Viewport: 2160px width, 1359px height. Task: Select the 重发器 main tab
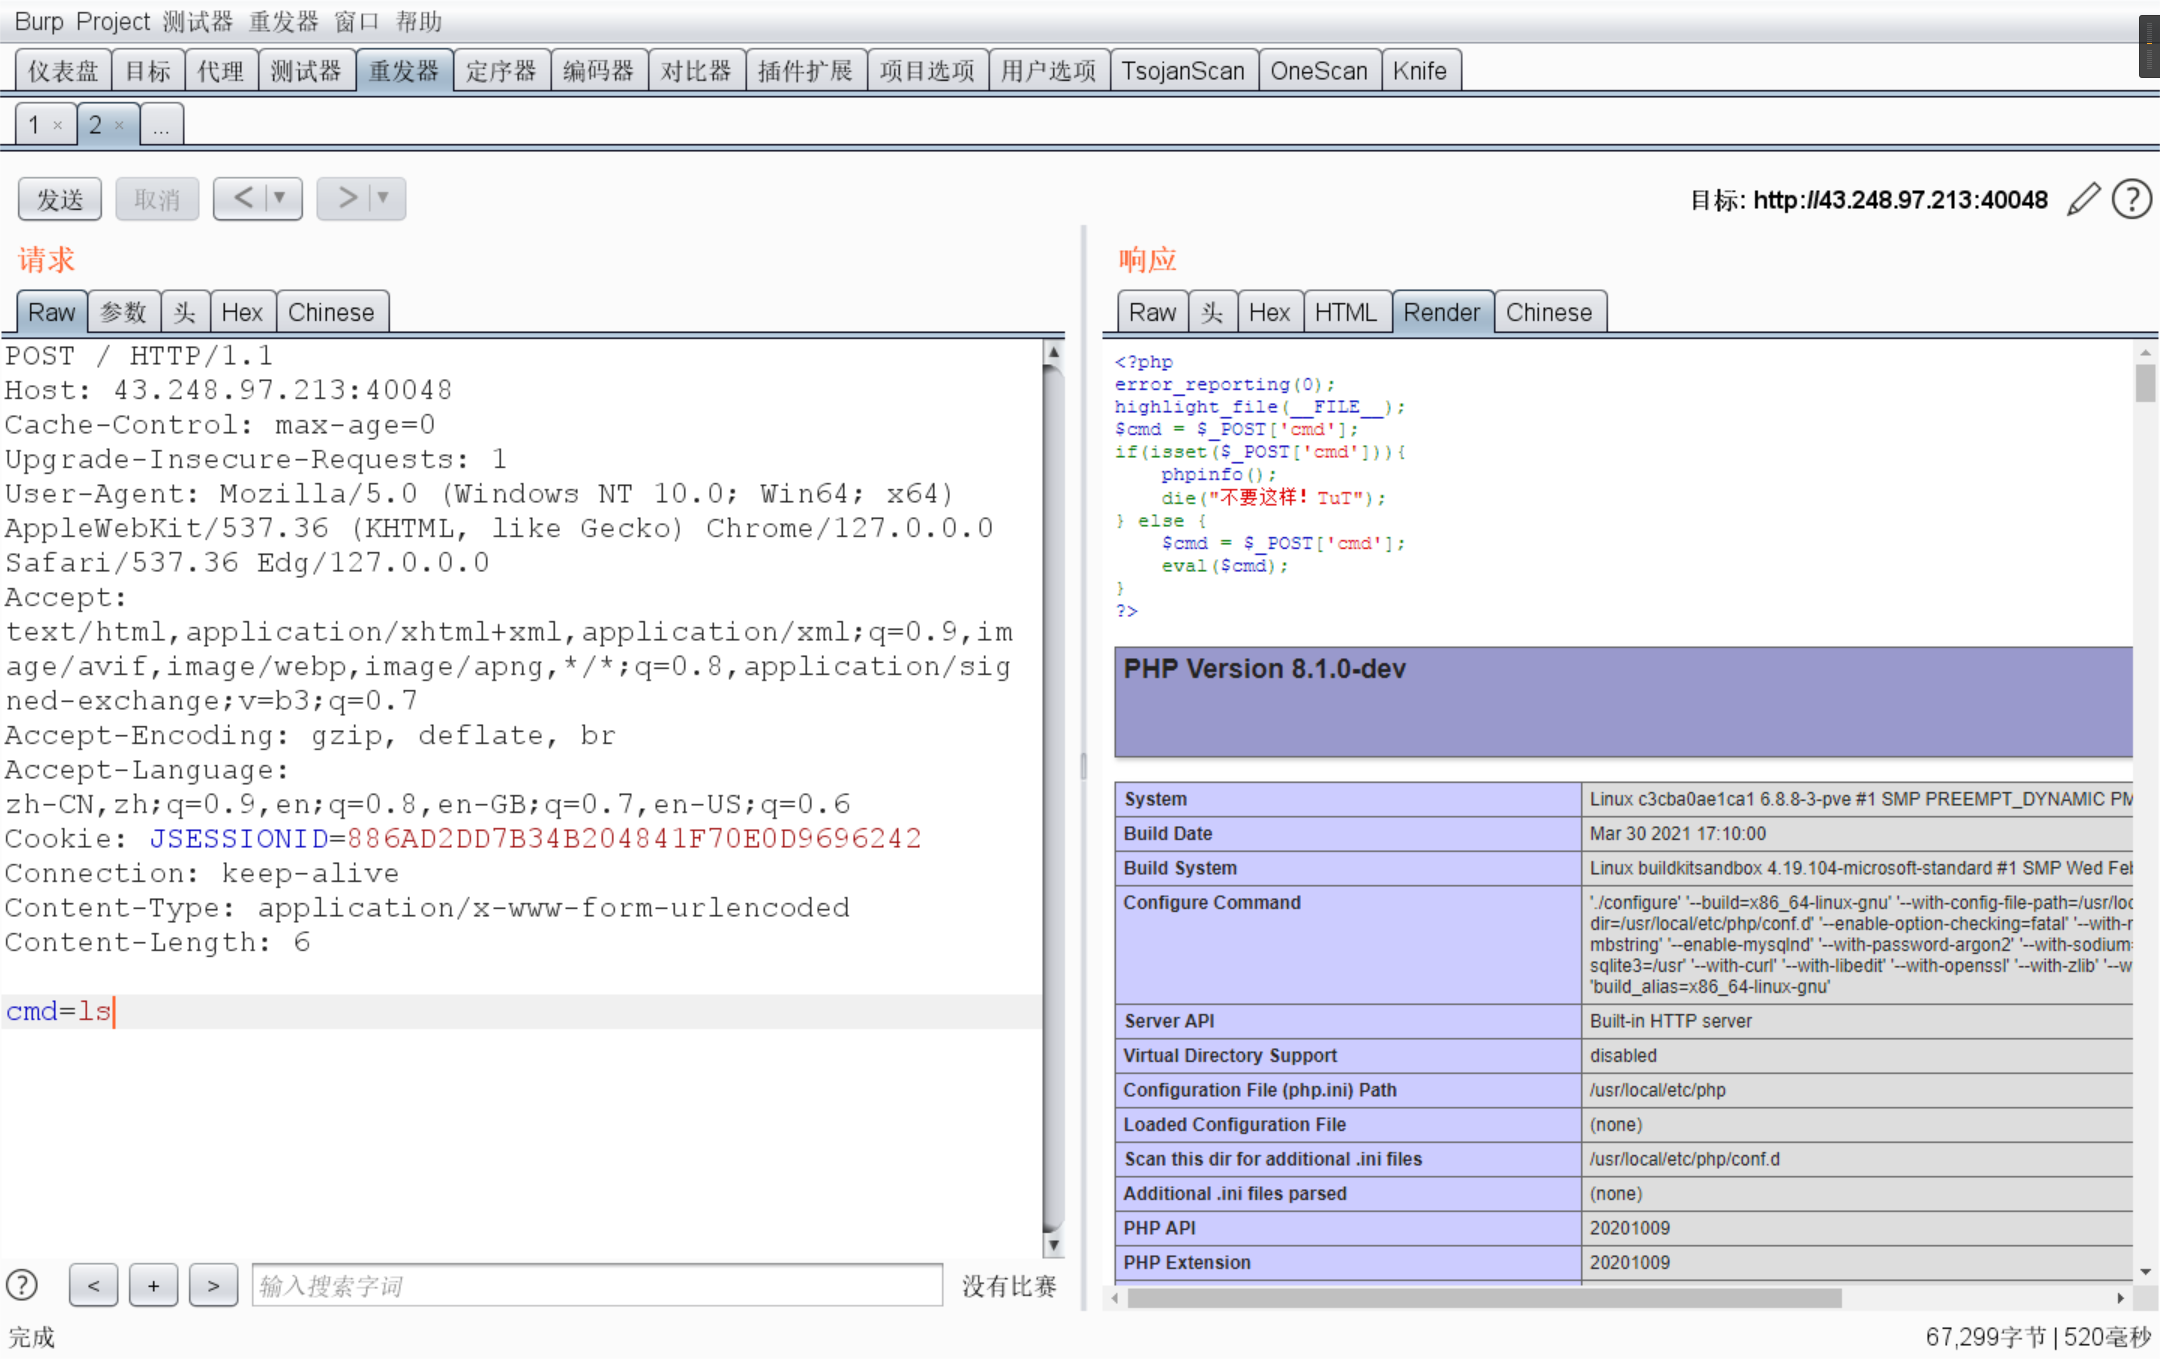pos(404,71)
